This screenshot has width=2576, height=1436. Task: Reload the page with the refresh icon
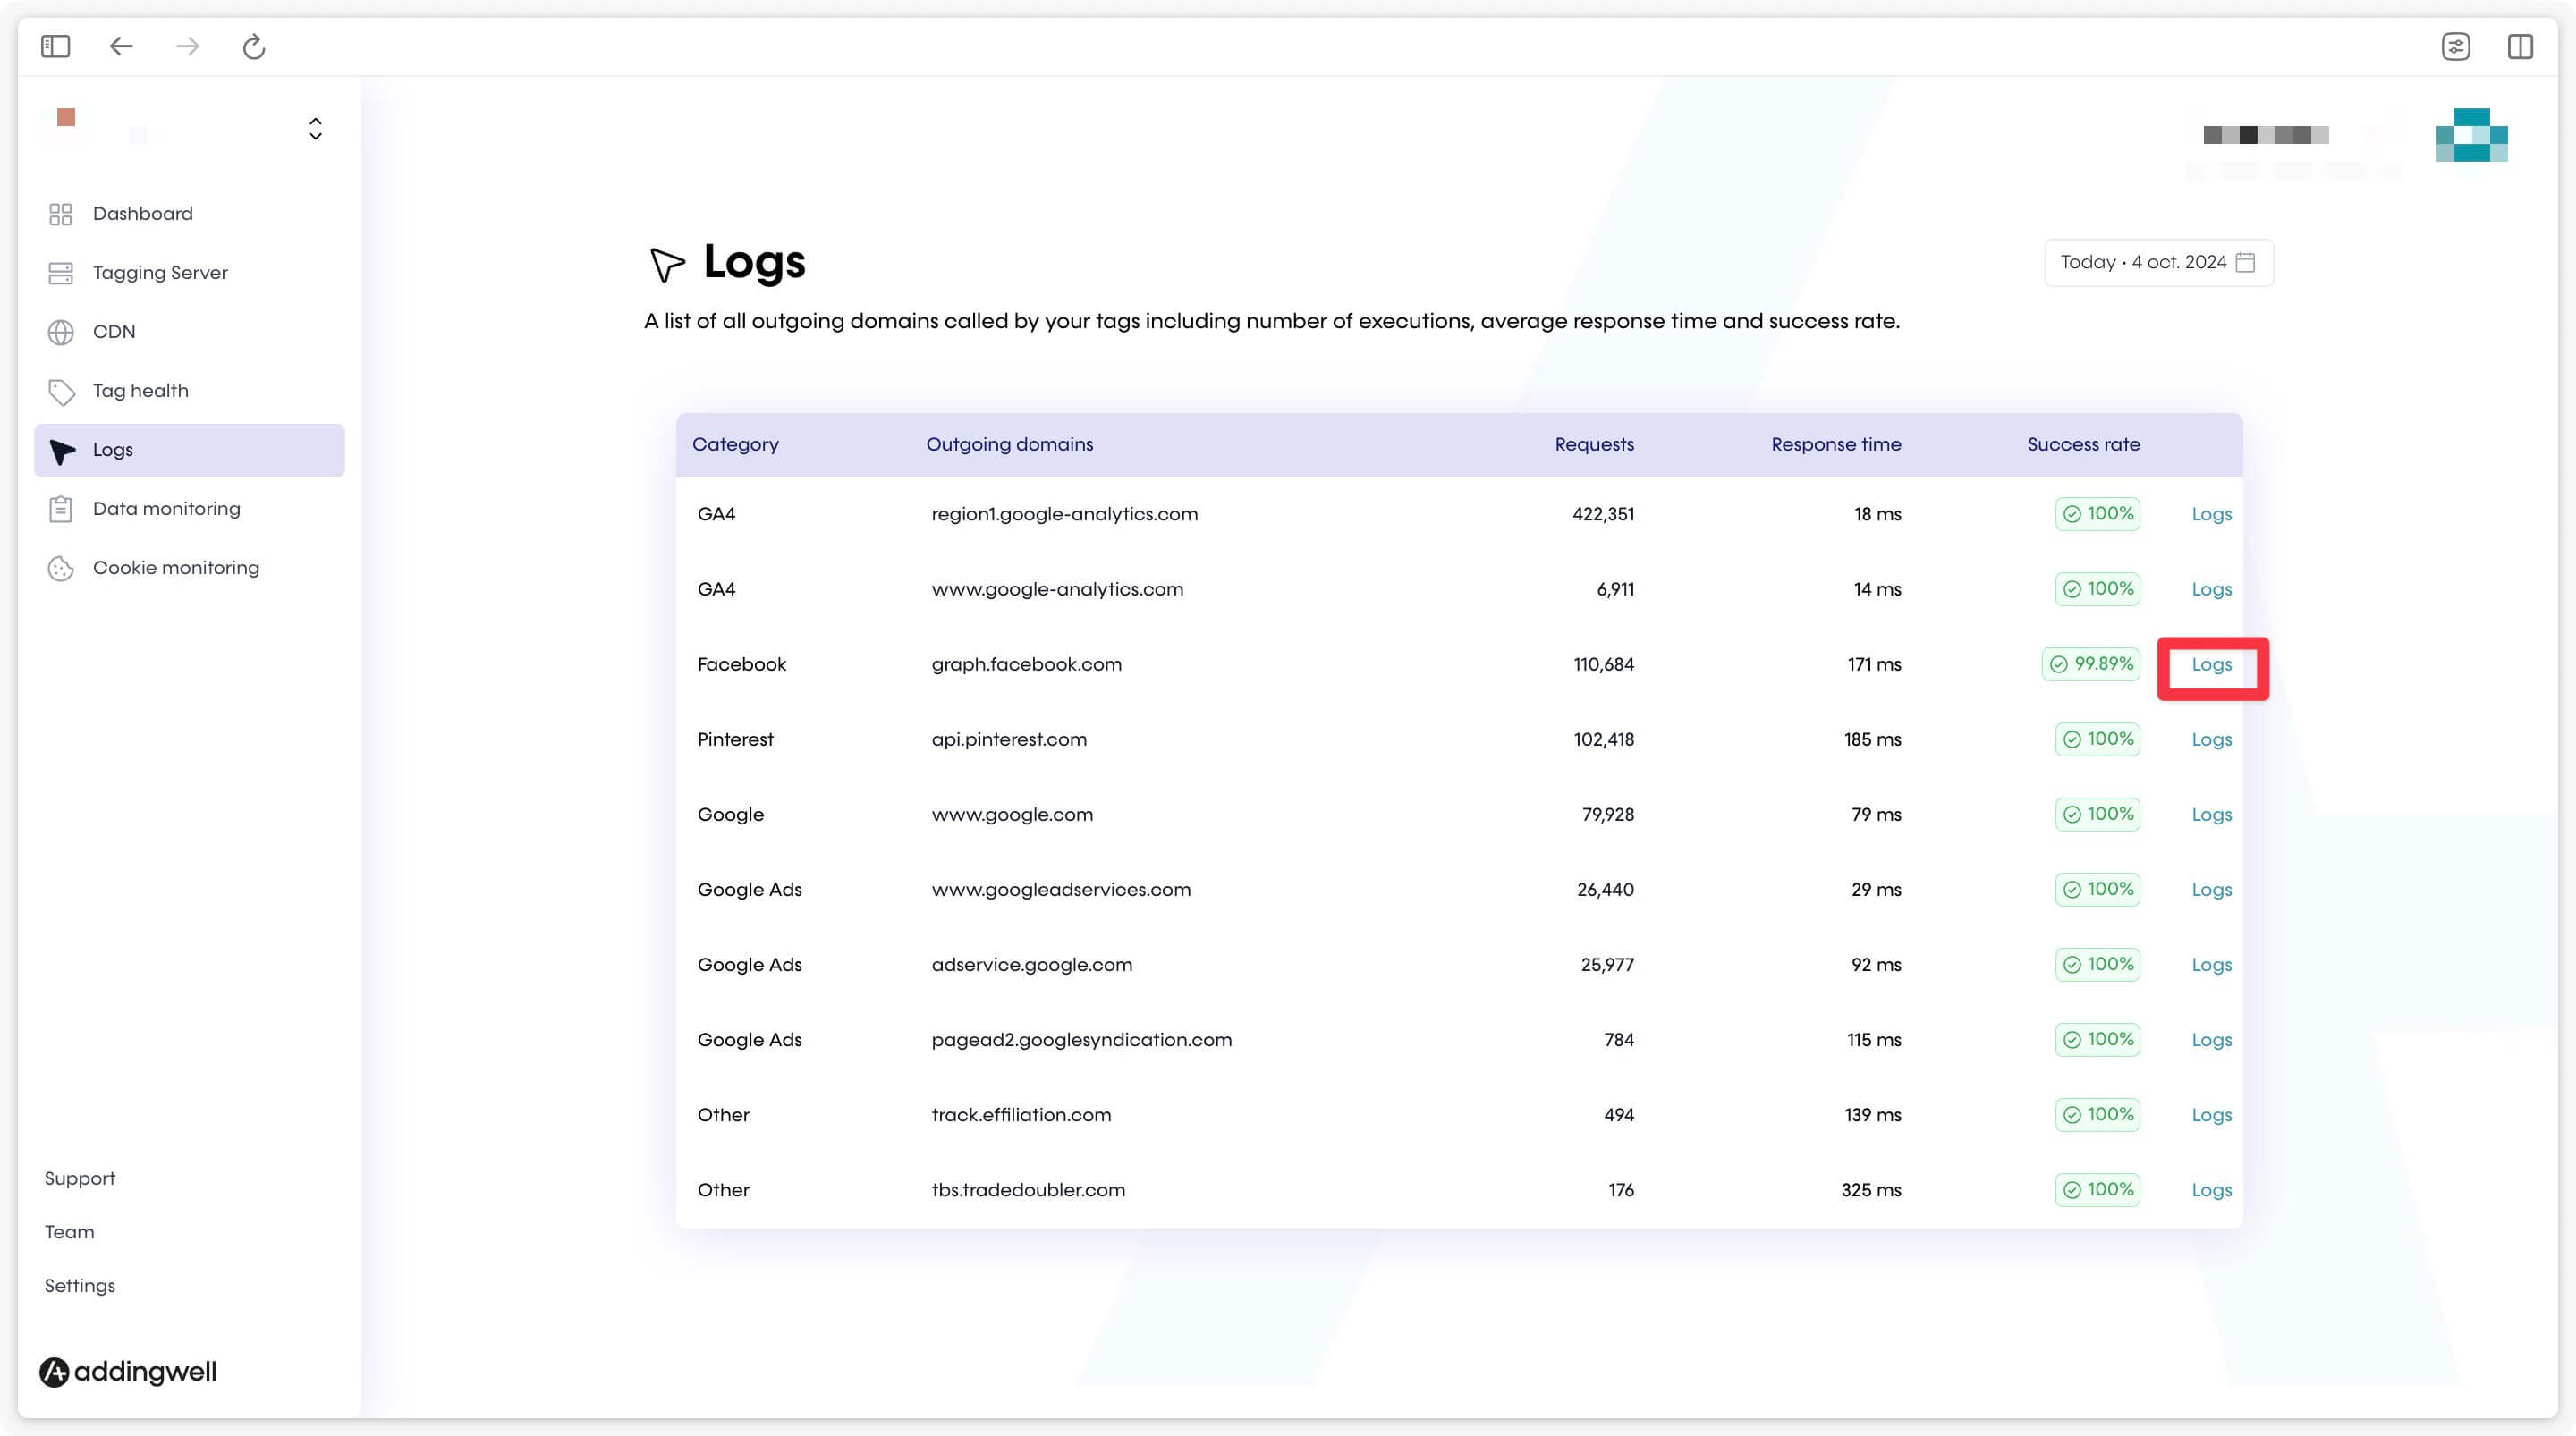pyautogui.click(x=254, y=46)
